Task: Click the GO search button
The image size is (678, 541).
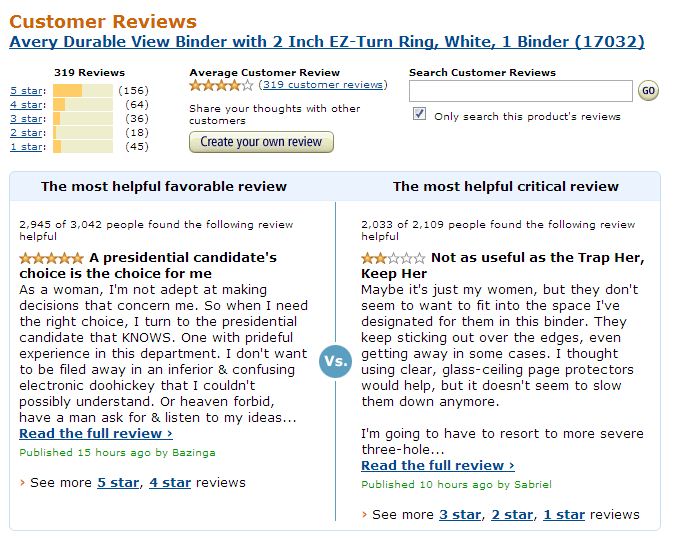Action: click(648, 91)
